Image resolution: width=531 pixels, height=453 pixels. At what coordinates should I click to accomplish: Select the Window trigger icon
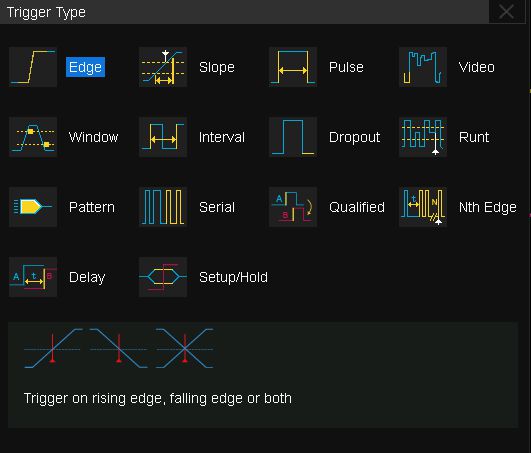(x=33, y=137)
